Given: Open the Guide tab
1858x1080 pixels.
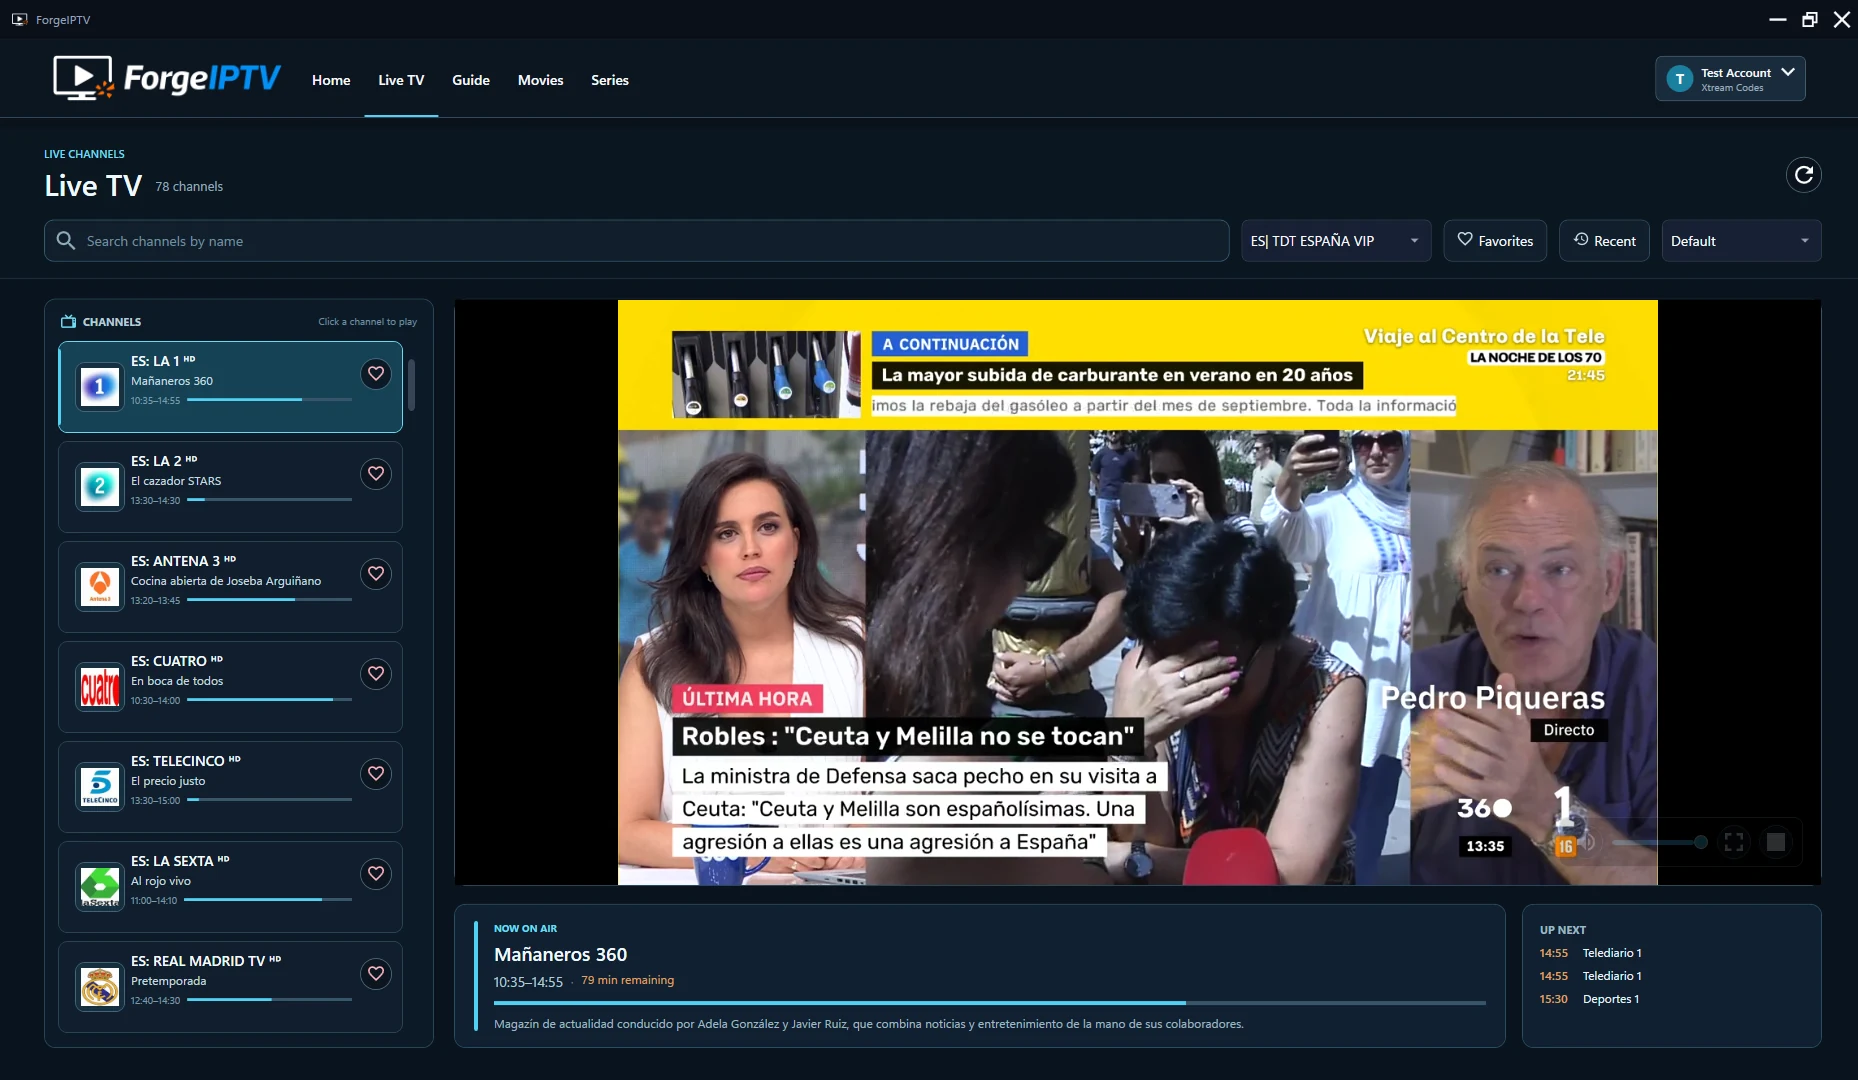Looking at the screenshot, I should click(x=471, y=80).
